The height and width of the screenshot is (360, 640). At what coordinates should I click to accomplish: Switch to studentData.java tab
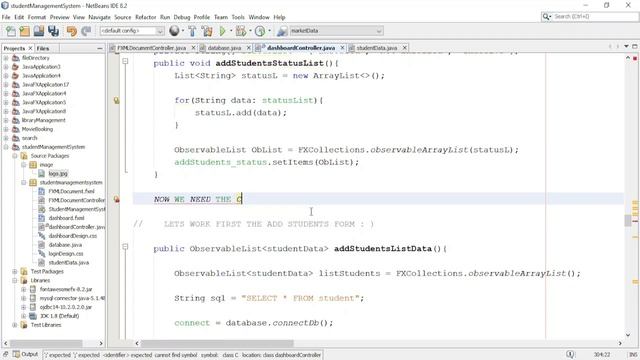(376, 48)
